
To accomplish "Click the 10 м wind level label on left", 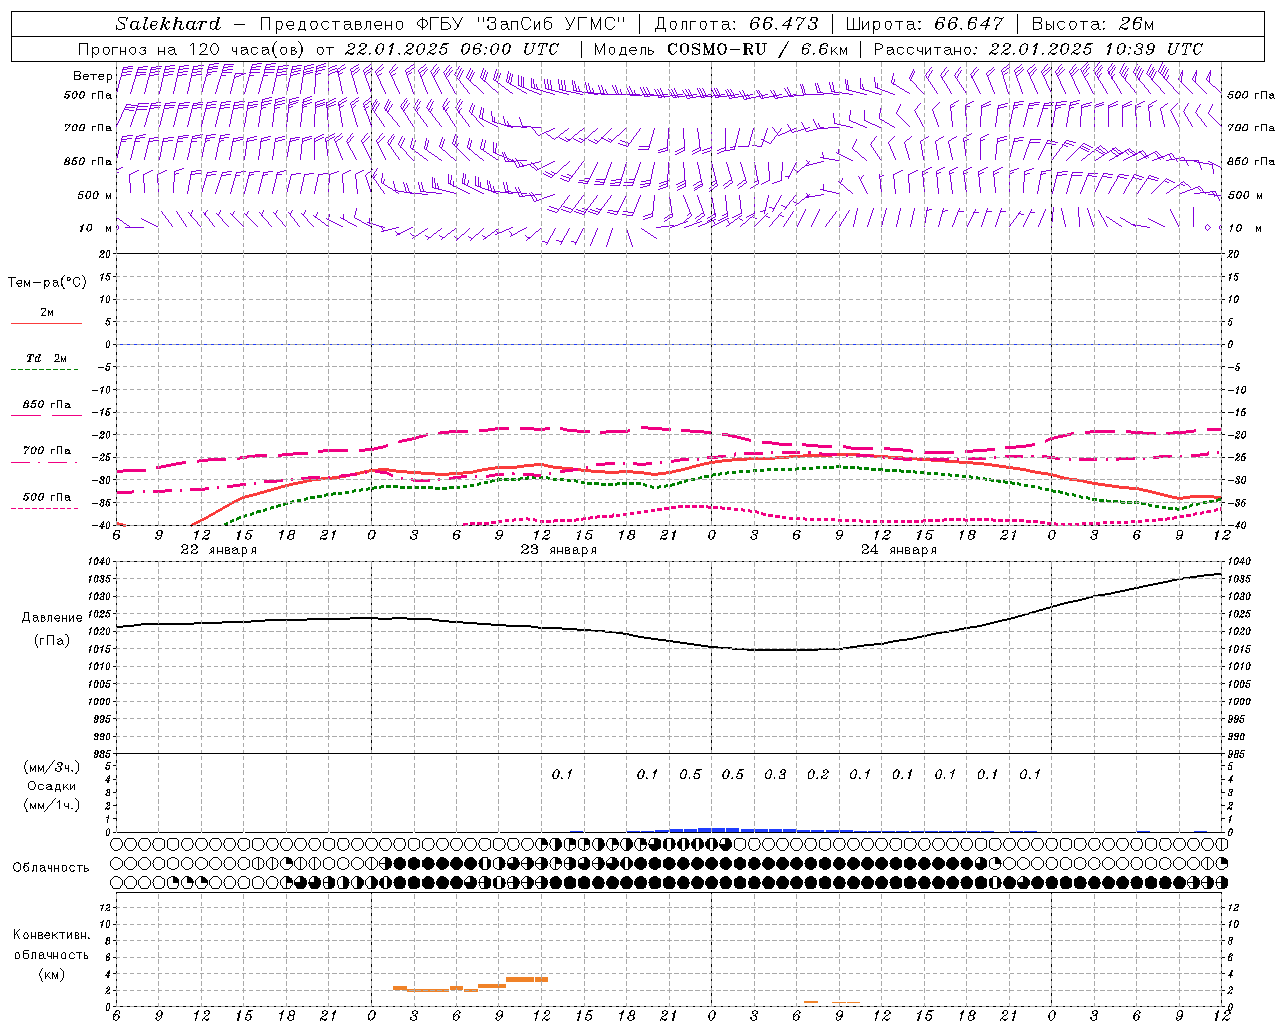I will pos(96,228).
